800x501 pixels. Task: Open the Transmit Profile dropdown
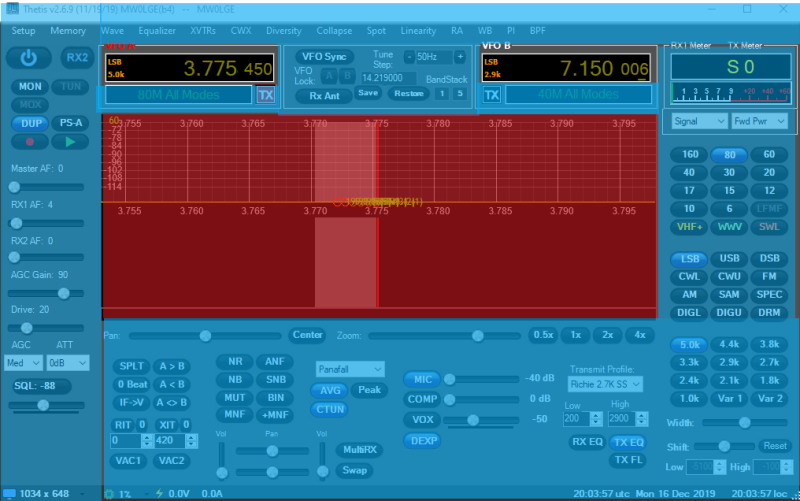605,384
